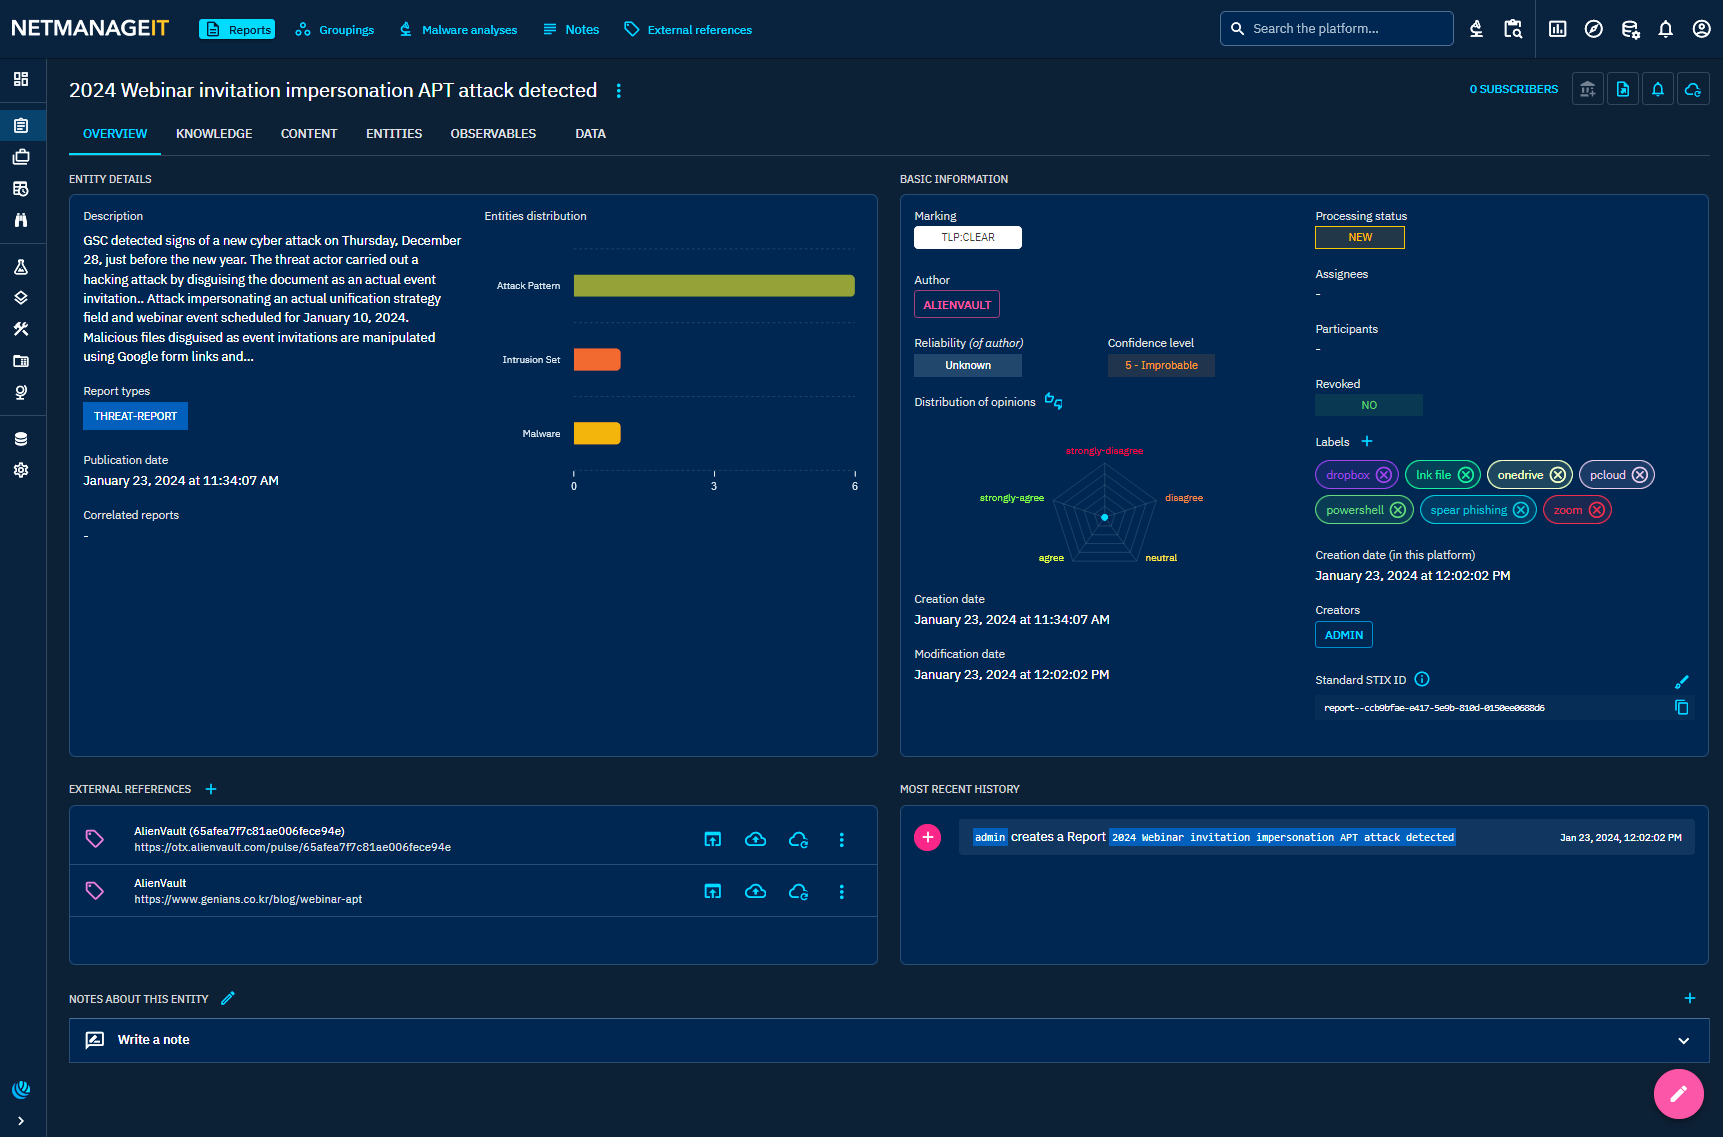Add a new label with plus icon
The height and width of the screenshot is (1137, 1723).
(x=1367, y=442)
